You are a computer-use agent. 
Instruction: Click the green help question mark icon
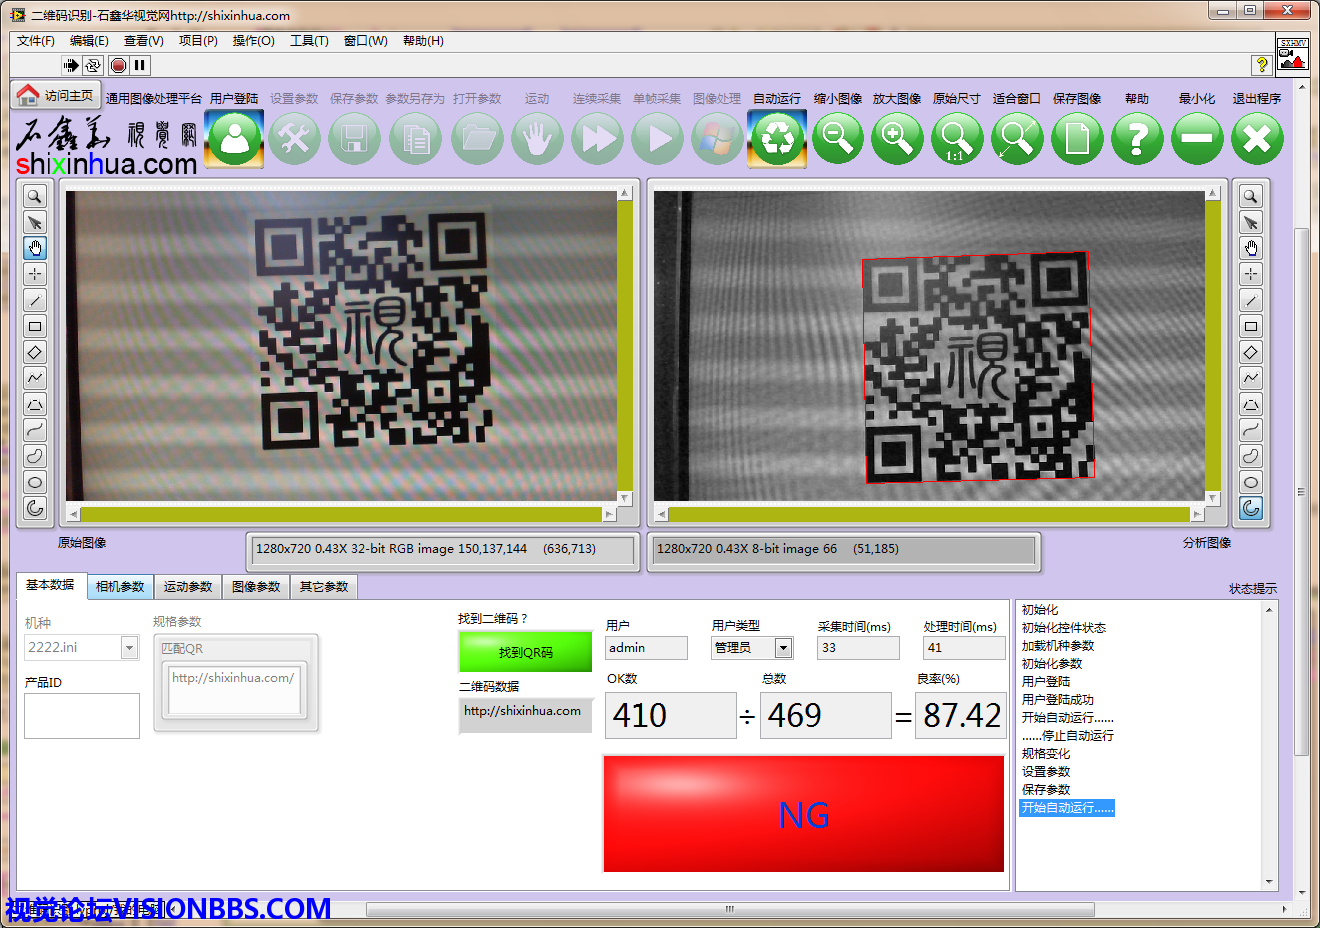(x=1137, y=138)
